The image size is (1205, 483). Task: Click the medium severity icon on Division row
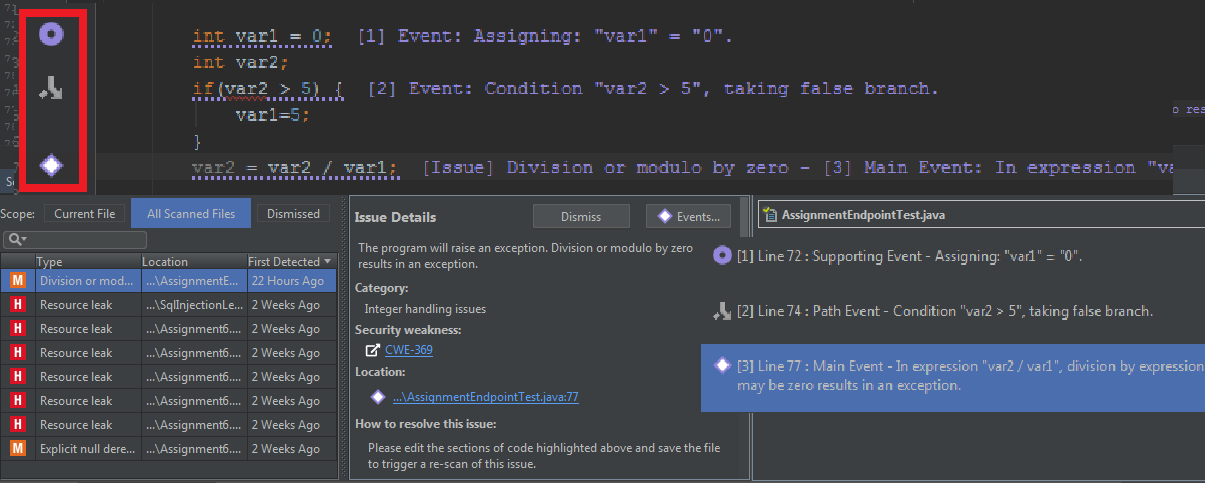click(x=17, y=281)
